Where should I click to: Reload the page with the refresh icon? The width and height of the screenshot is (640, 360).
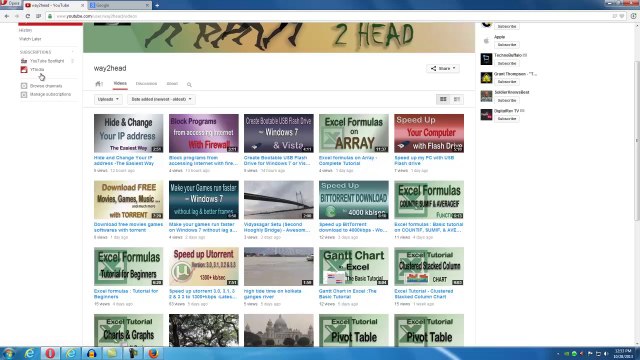[27, 16]
